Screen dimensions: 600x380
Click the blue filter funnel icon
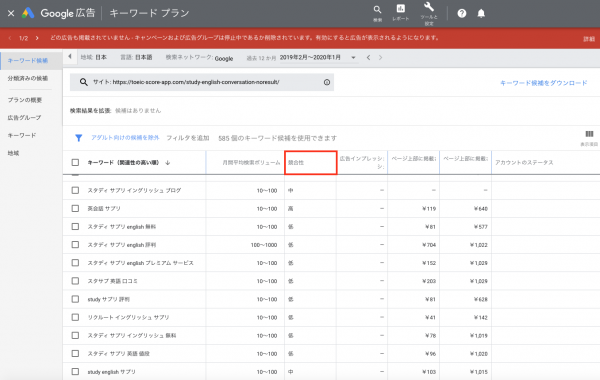pos(78,138)
